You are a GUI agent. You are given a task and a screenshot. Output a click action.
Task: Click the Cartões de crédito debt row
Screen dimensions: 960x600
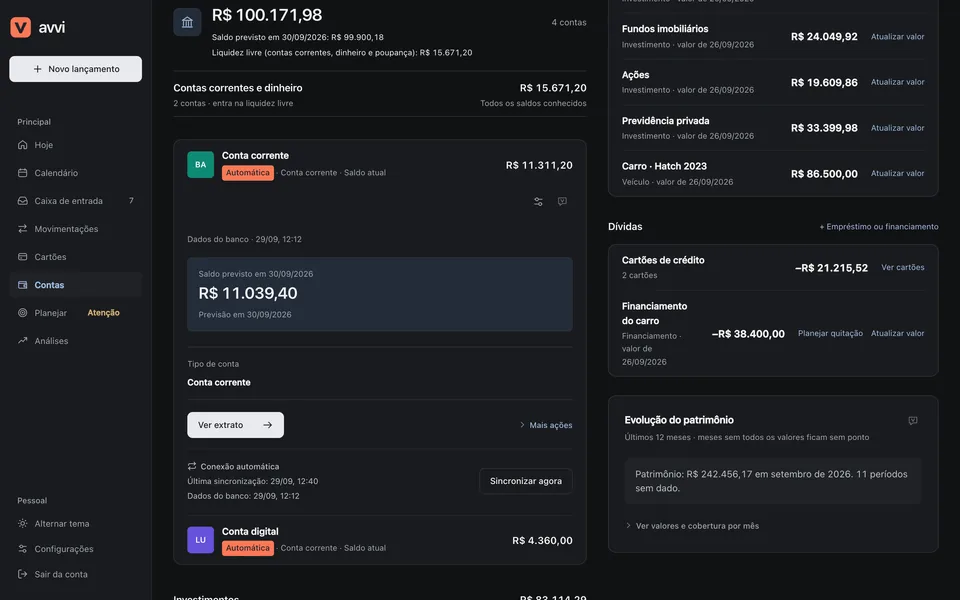(x=773, y=268)
